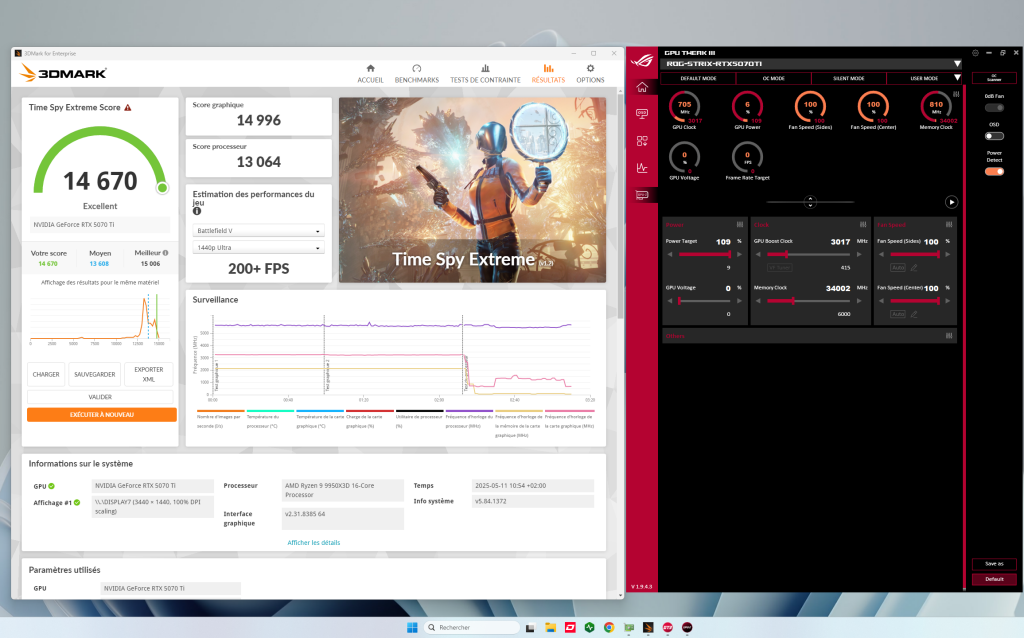The width and height of the screenshot is (1024, 638).
Task: Click the Default button in GPU Tweak
Action: coord(994,579)
